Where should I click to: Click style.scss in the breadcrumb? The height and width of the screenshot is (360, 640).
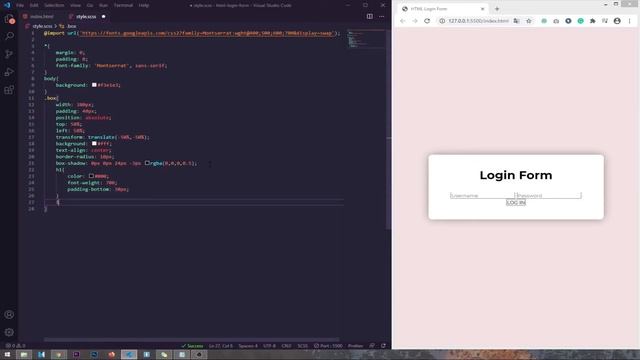tap(42, 26)
